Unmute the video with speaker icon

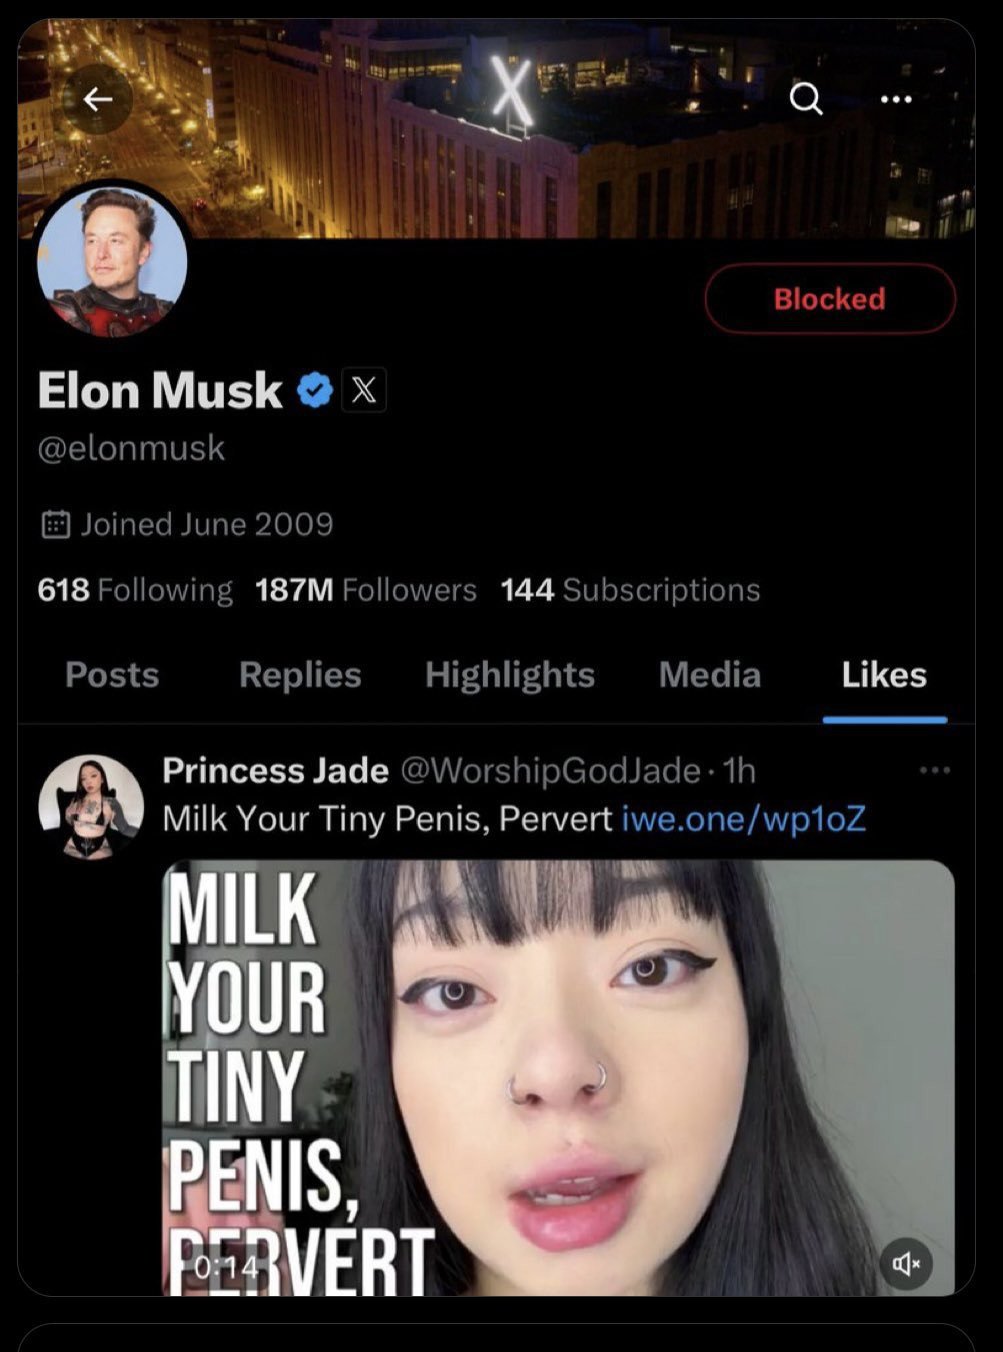pos(906,1264)
